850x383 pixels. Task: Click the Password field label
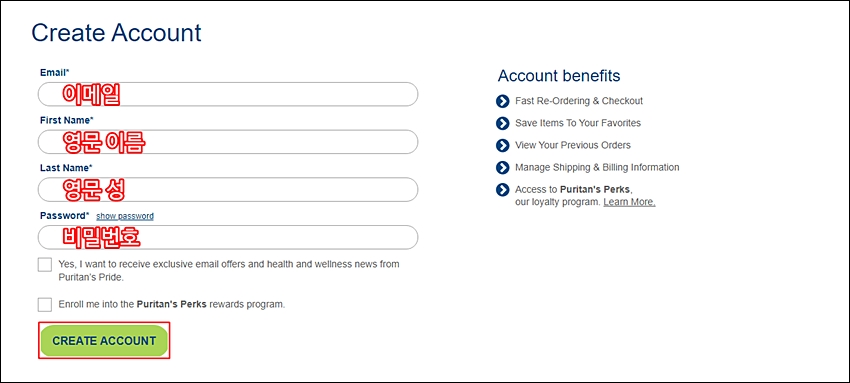coord(65,216)
